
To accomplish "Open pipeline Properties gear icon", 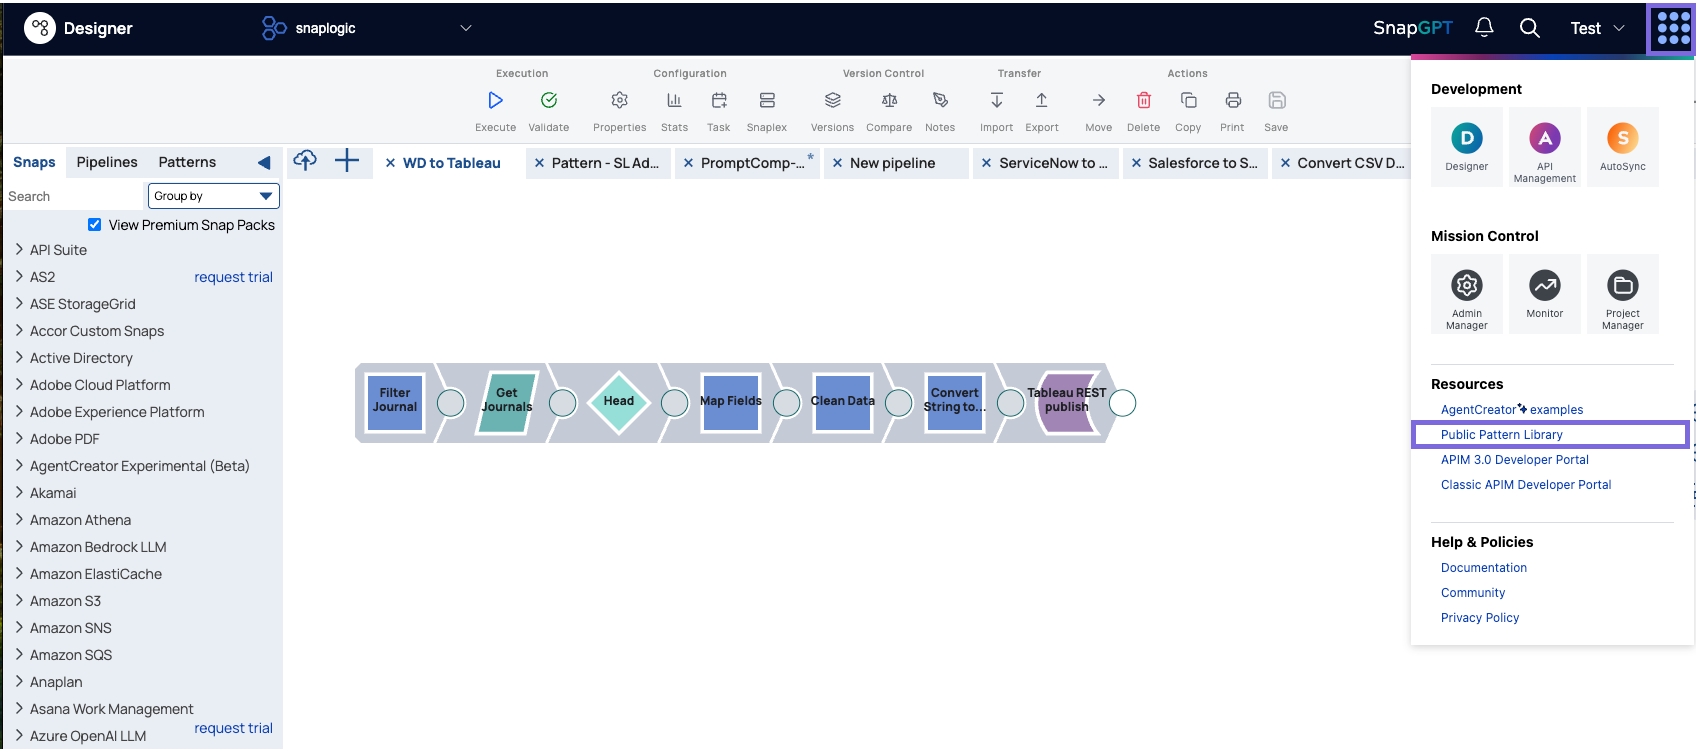I will [619, 100].
